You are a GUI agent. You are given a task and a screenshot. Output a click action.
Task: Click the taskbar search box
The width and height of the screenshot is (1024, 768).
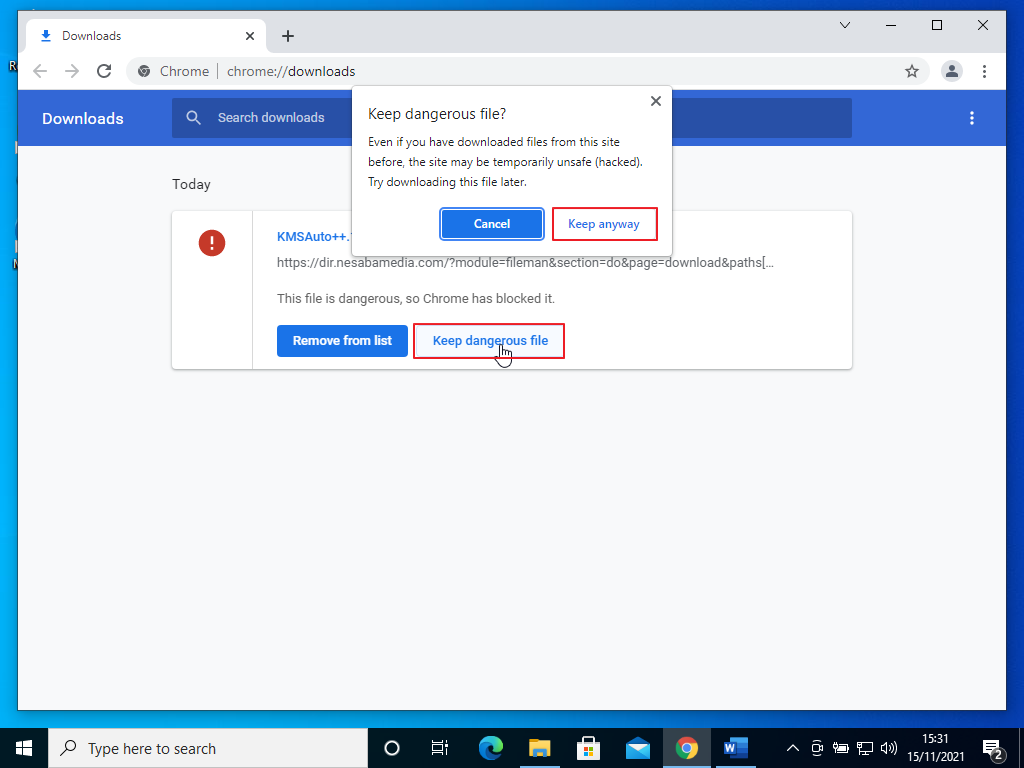pos(208,748)
